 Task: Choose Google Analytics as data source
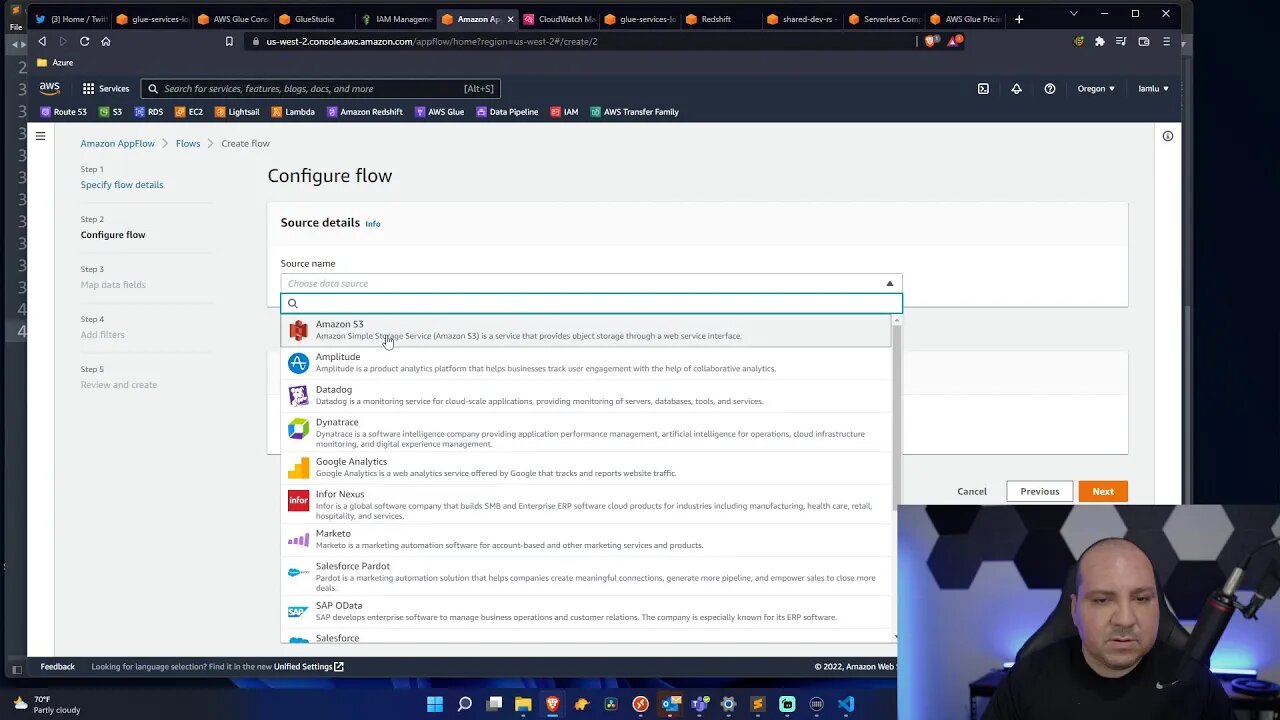point(586,467)
